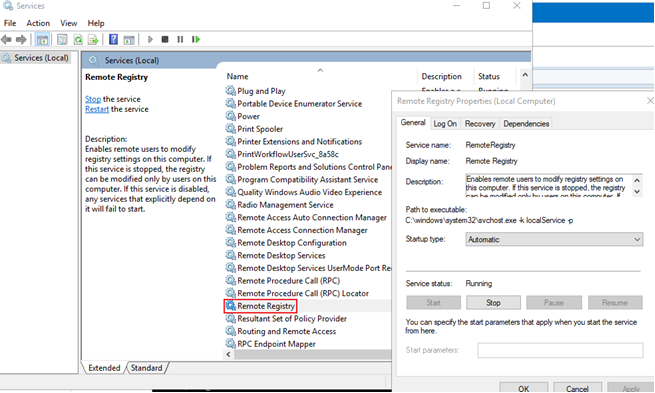Select the Remote Desktop Services gear icon

click(231, 255)
